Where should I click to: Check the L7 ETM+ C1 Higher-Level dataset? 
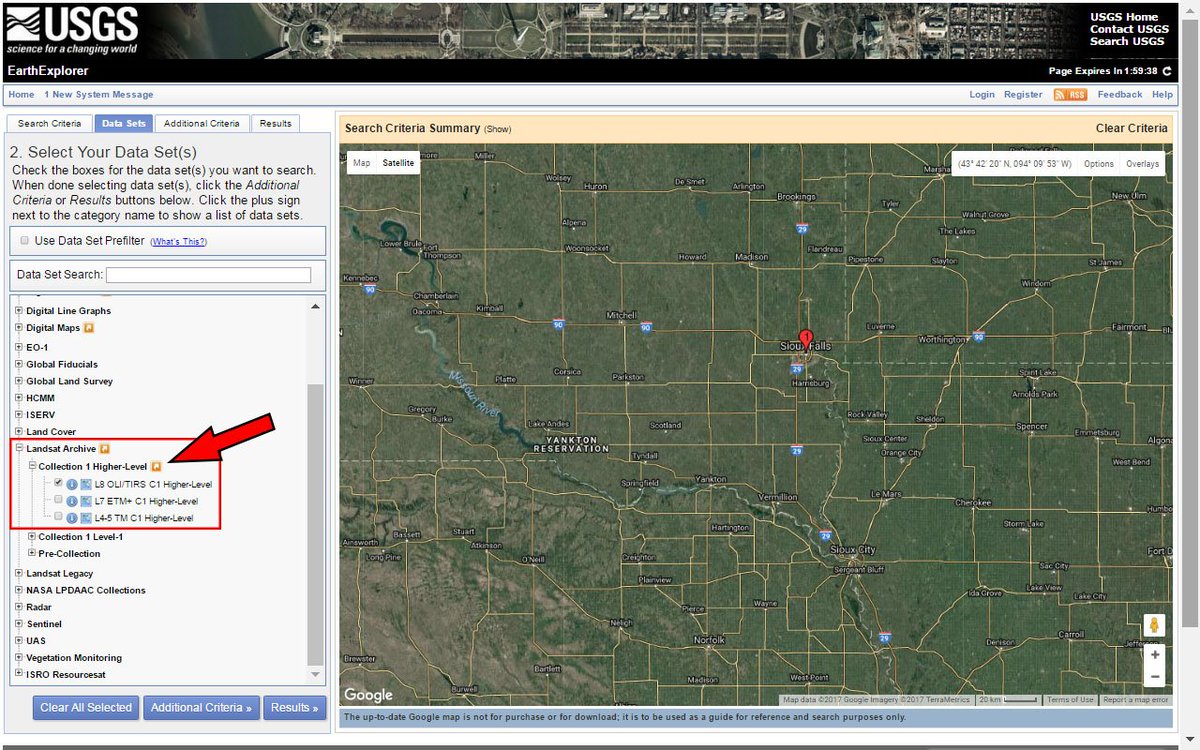click(57, 501)
